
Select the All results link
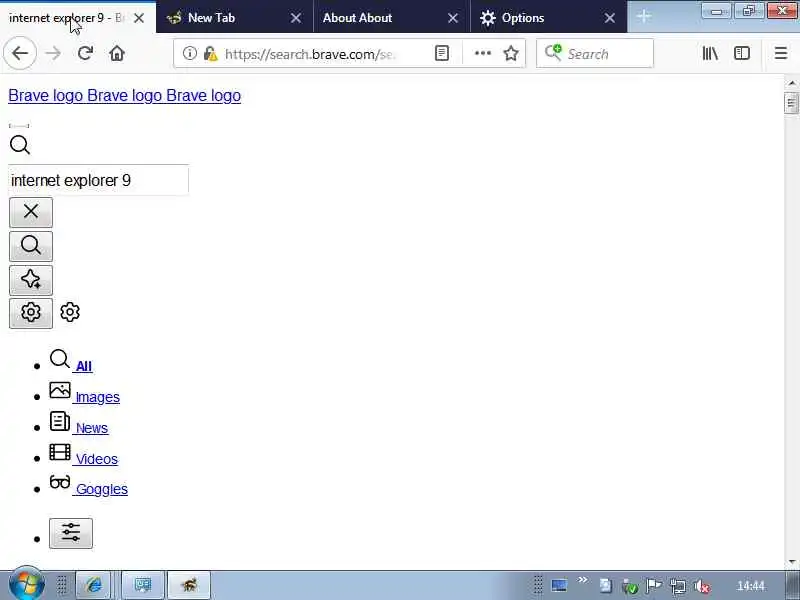(83, 366)
